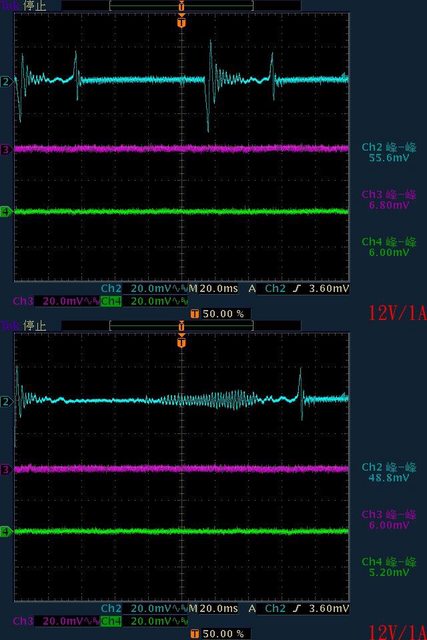Select the Ch3 peak-peak 6.80mV measurement
Image resolution: width=427 pixels, height=640 pixels.
(389, 200)
